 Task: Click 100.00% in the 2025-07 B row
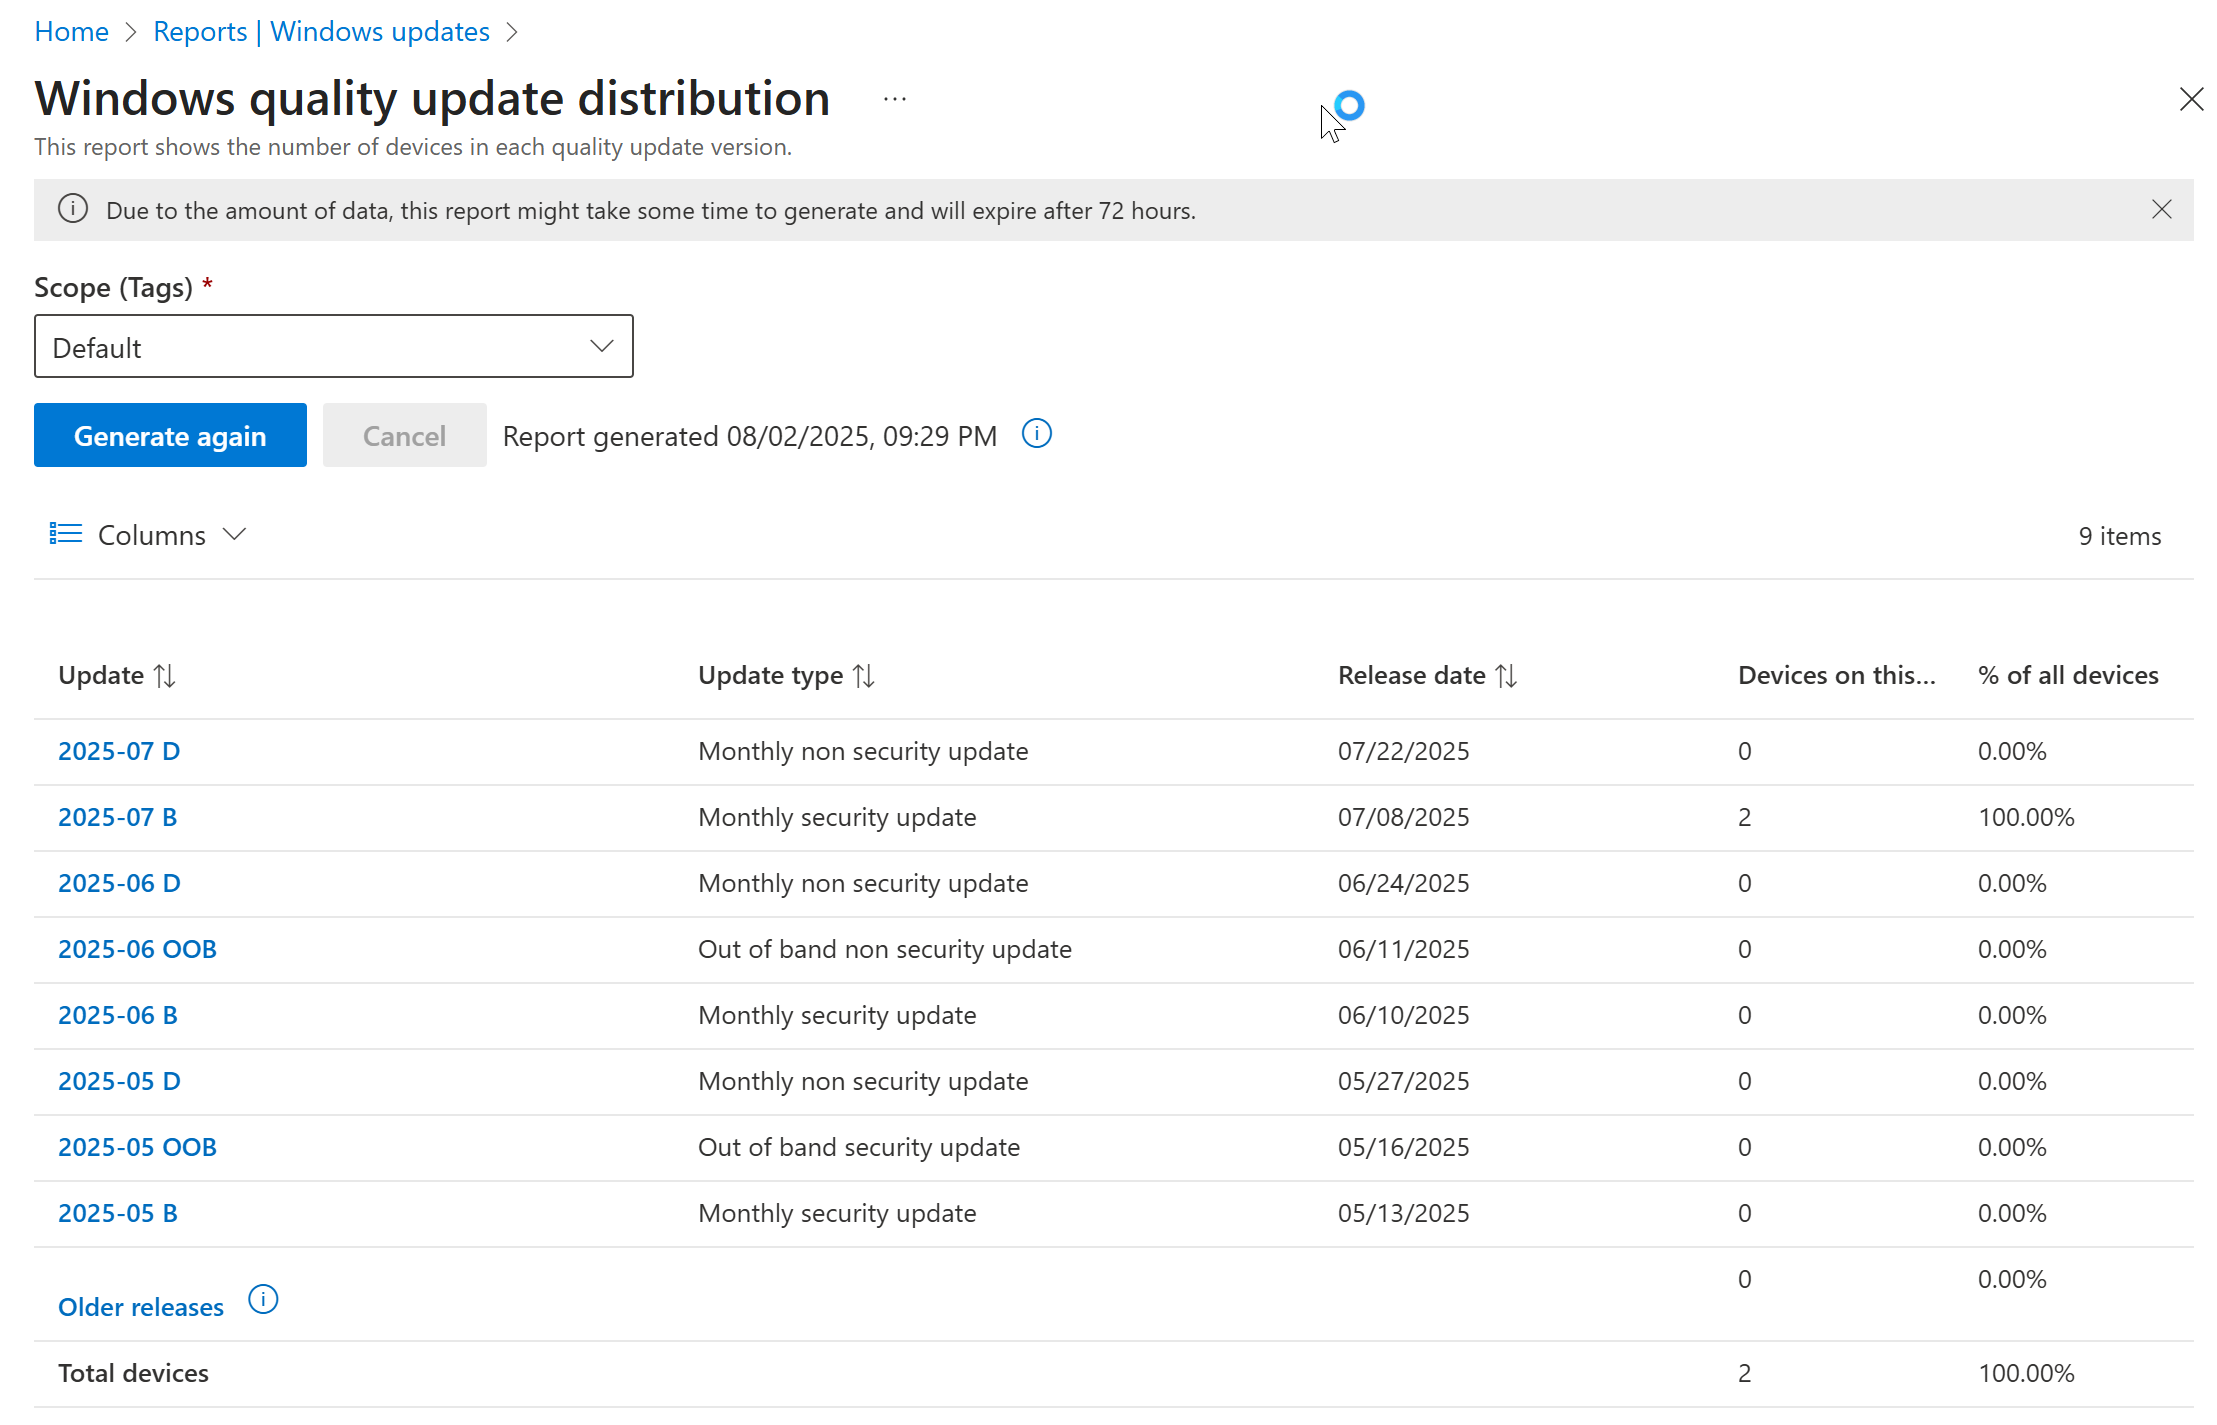click(2026, 817)
